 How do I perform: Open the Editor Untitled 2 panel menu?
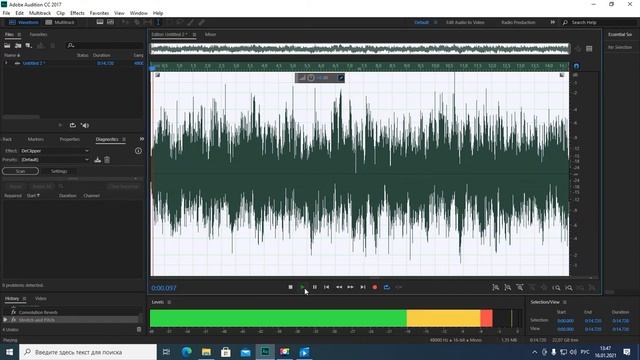194,35
